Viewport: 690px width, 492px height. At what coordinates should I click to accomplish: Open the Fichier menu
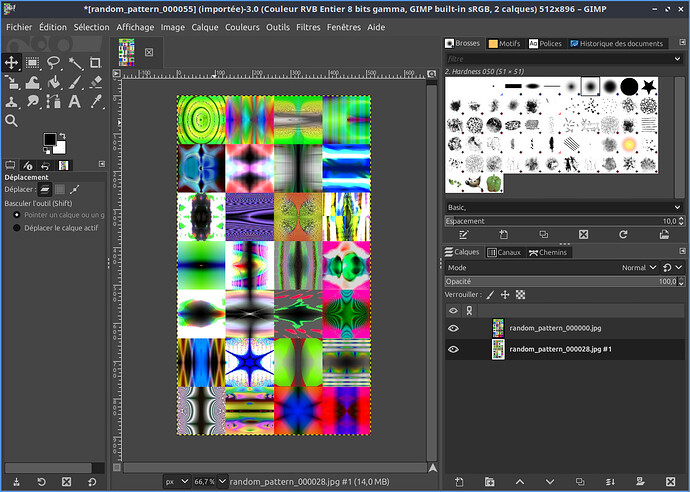(x=19, y=27)
